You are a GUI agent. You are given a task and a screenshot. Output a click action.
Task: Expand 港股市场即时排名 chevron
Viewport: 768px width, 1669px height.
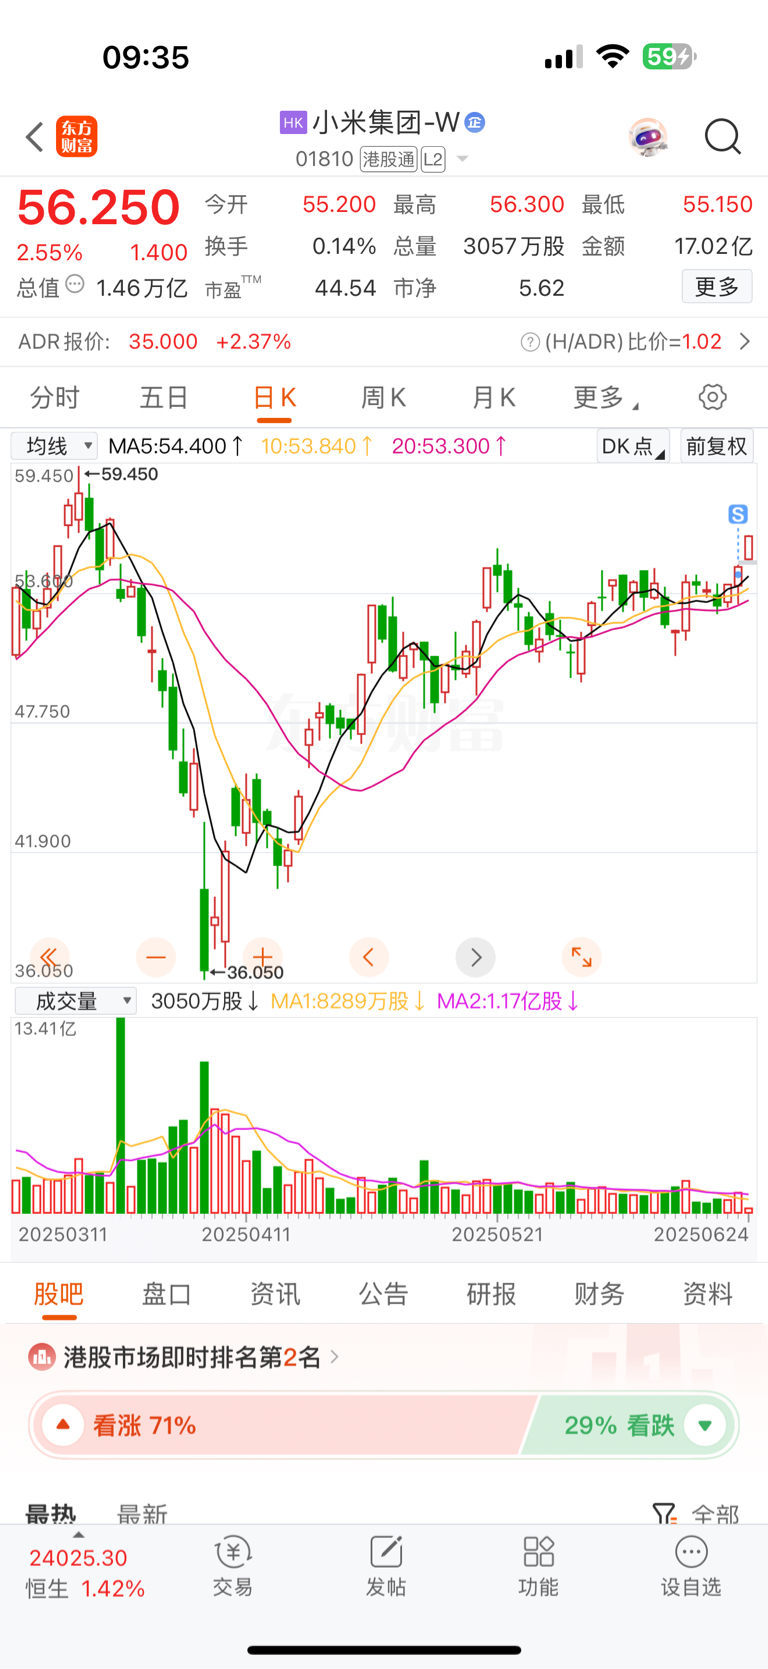[x=335, y=1357]
